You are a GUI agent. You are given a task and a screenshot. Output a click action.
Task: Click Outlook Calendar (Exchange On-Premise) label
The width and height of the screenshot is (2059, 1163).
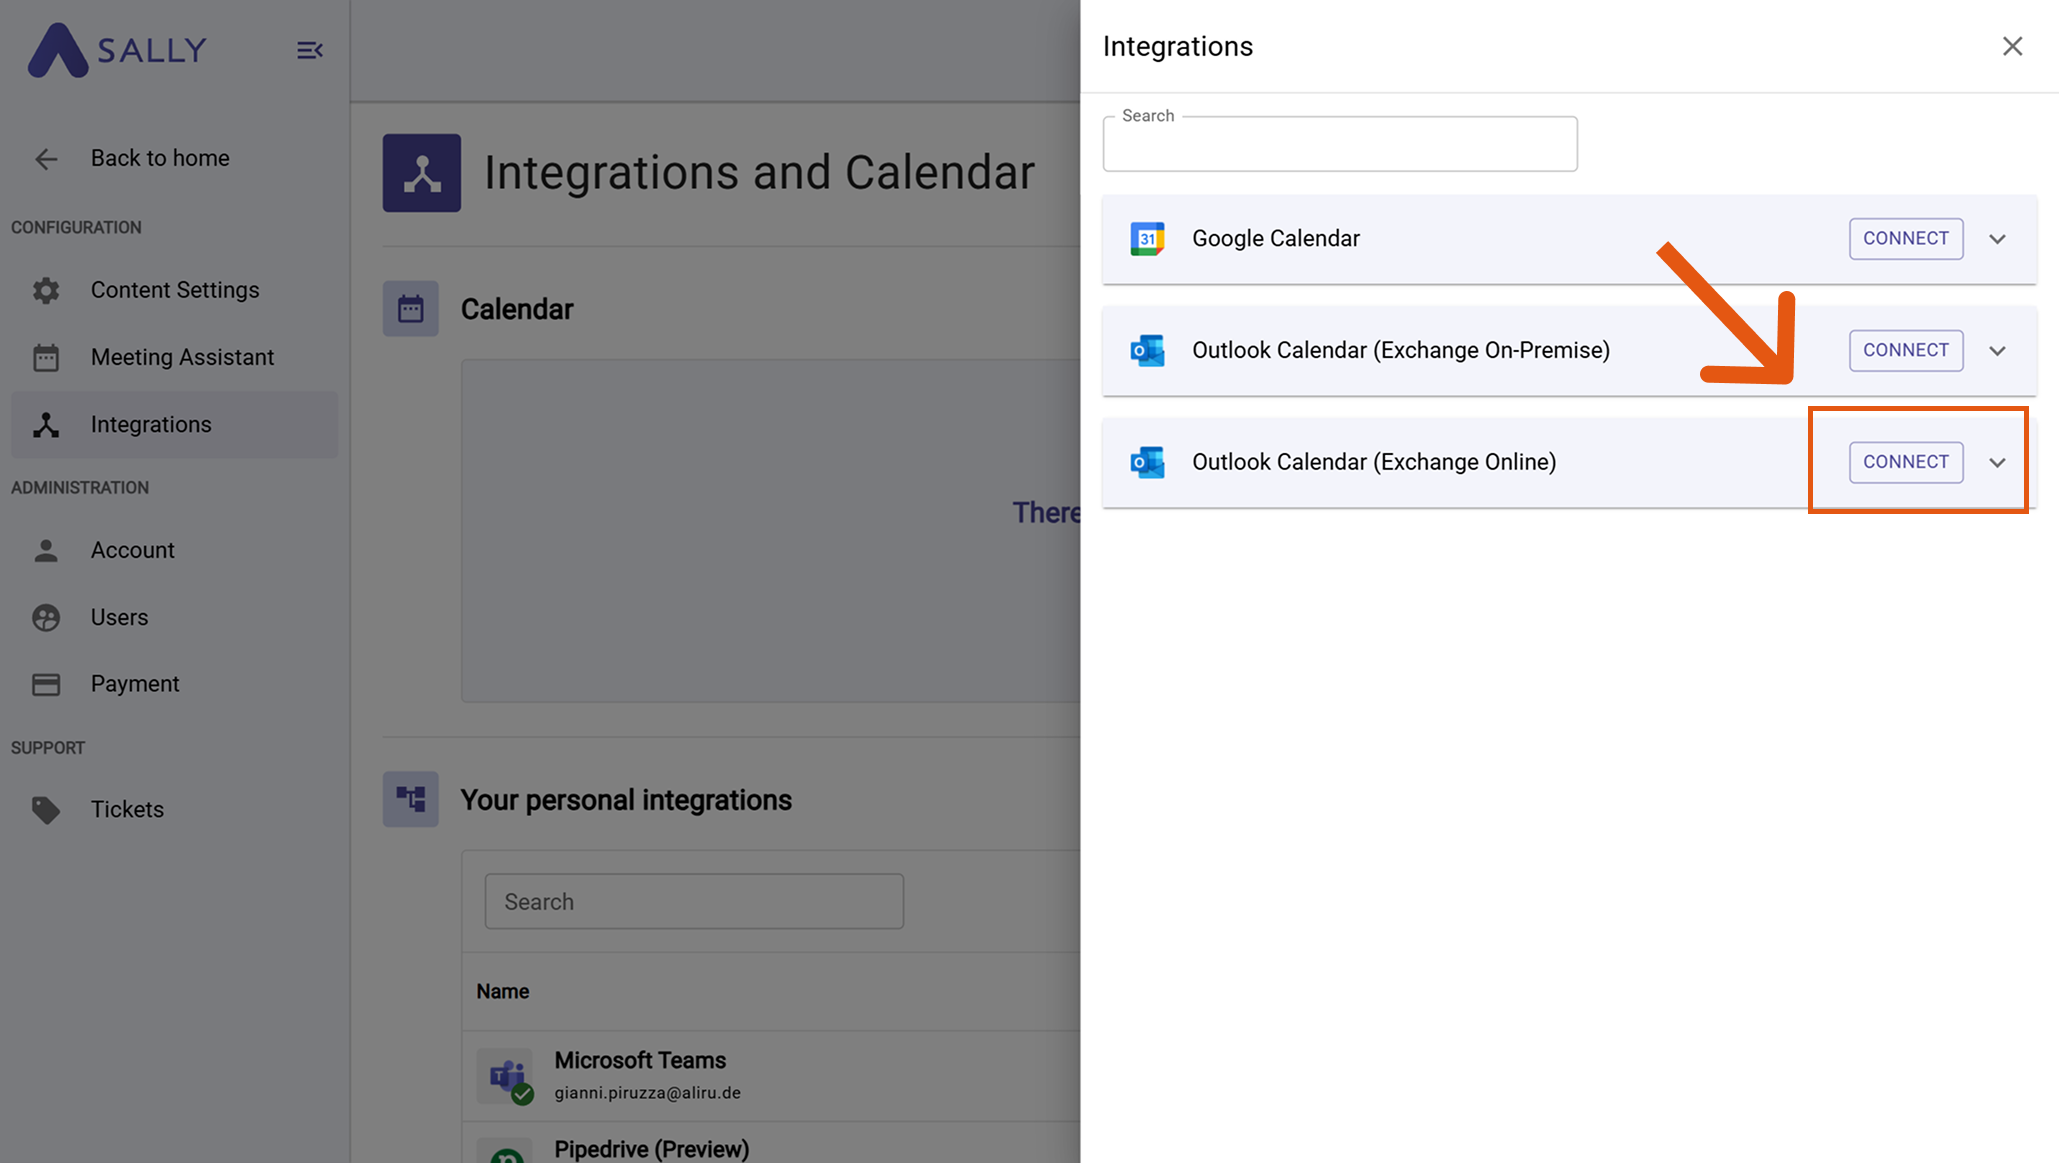click(x=1401, y=351)
